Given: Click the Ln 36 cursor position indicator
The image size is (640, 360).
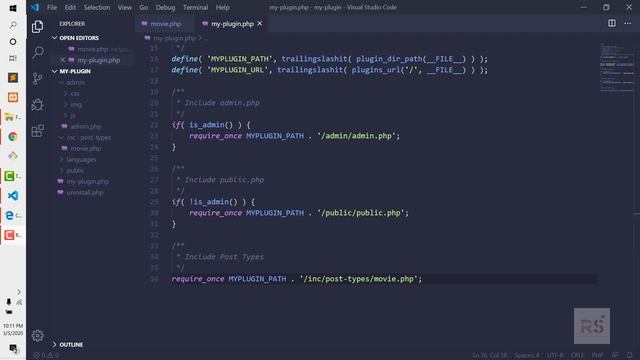Looking at the screenshot, I should click(x=489, y=356).
